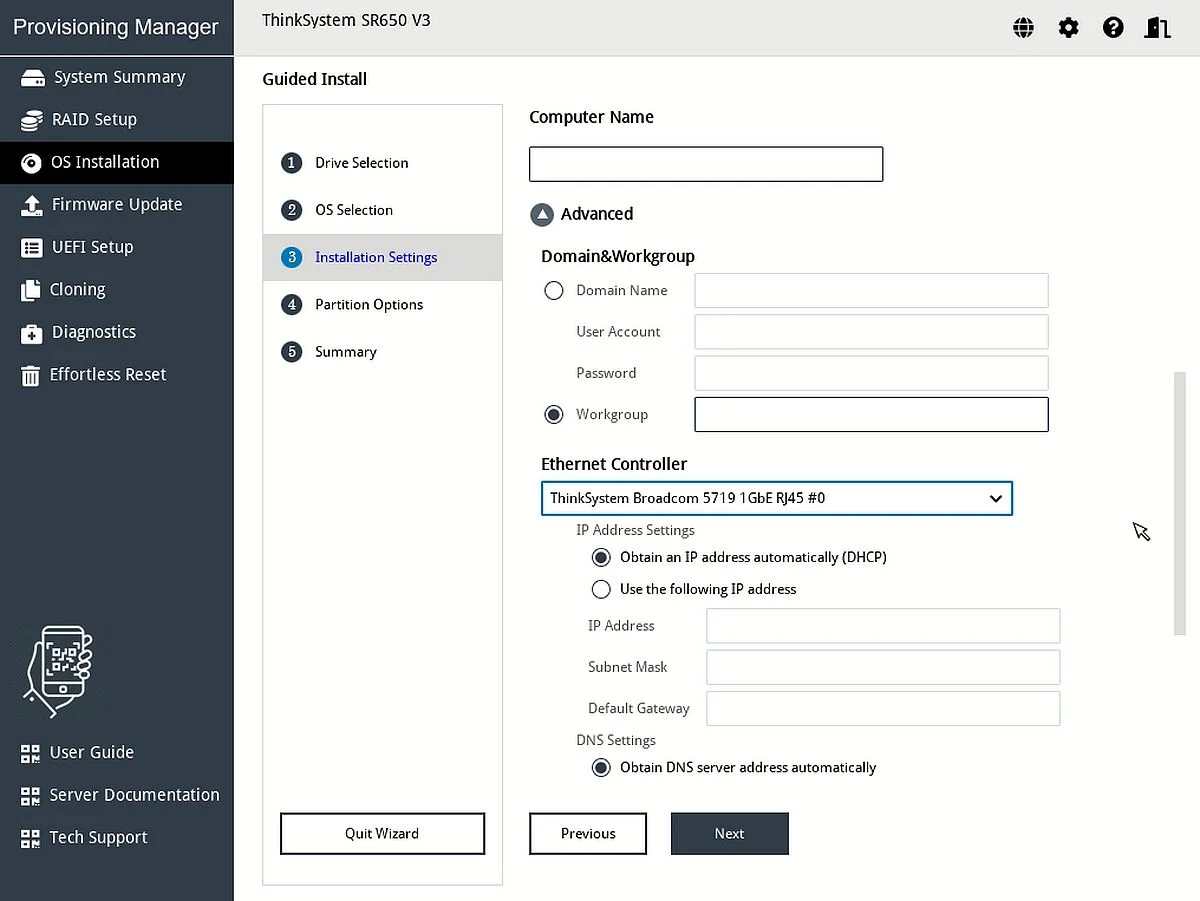Click the Tech Support QR icon
Screen dimensions: 1200x901
point(30,839)
